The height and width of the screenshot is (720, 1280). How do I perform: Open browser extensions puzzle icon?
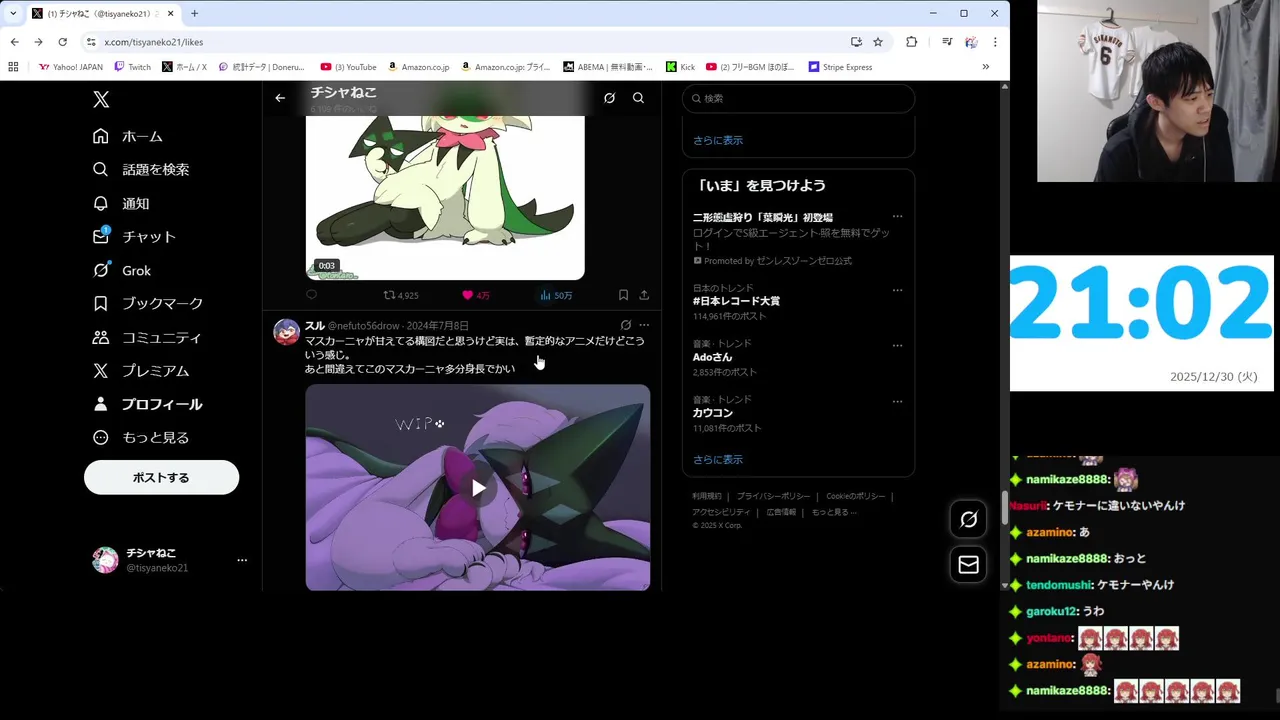point(911,42)
